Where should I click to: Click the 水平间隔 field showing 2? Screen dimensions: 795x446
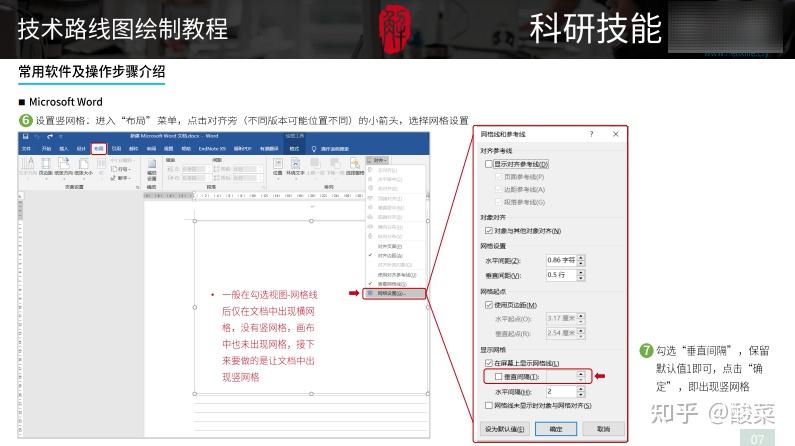click(x=562, y=391)
